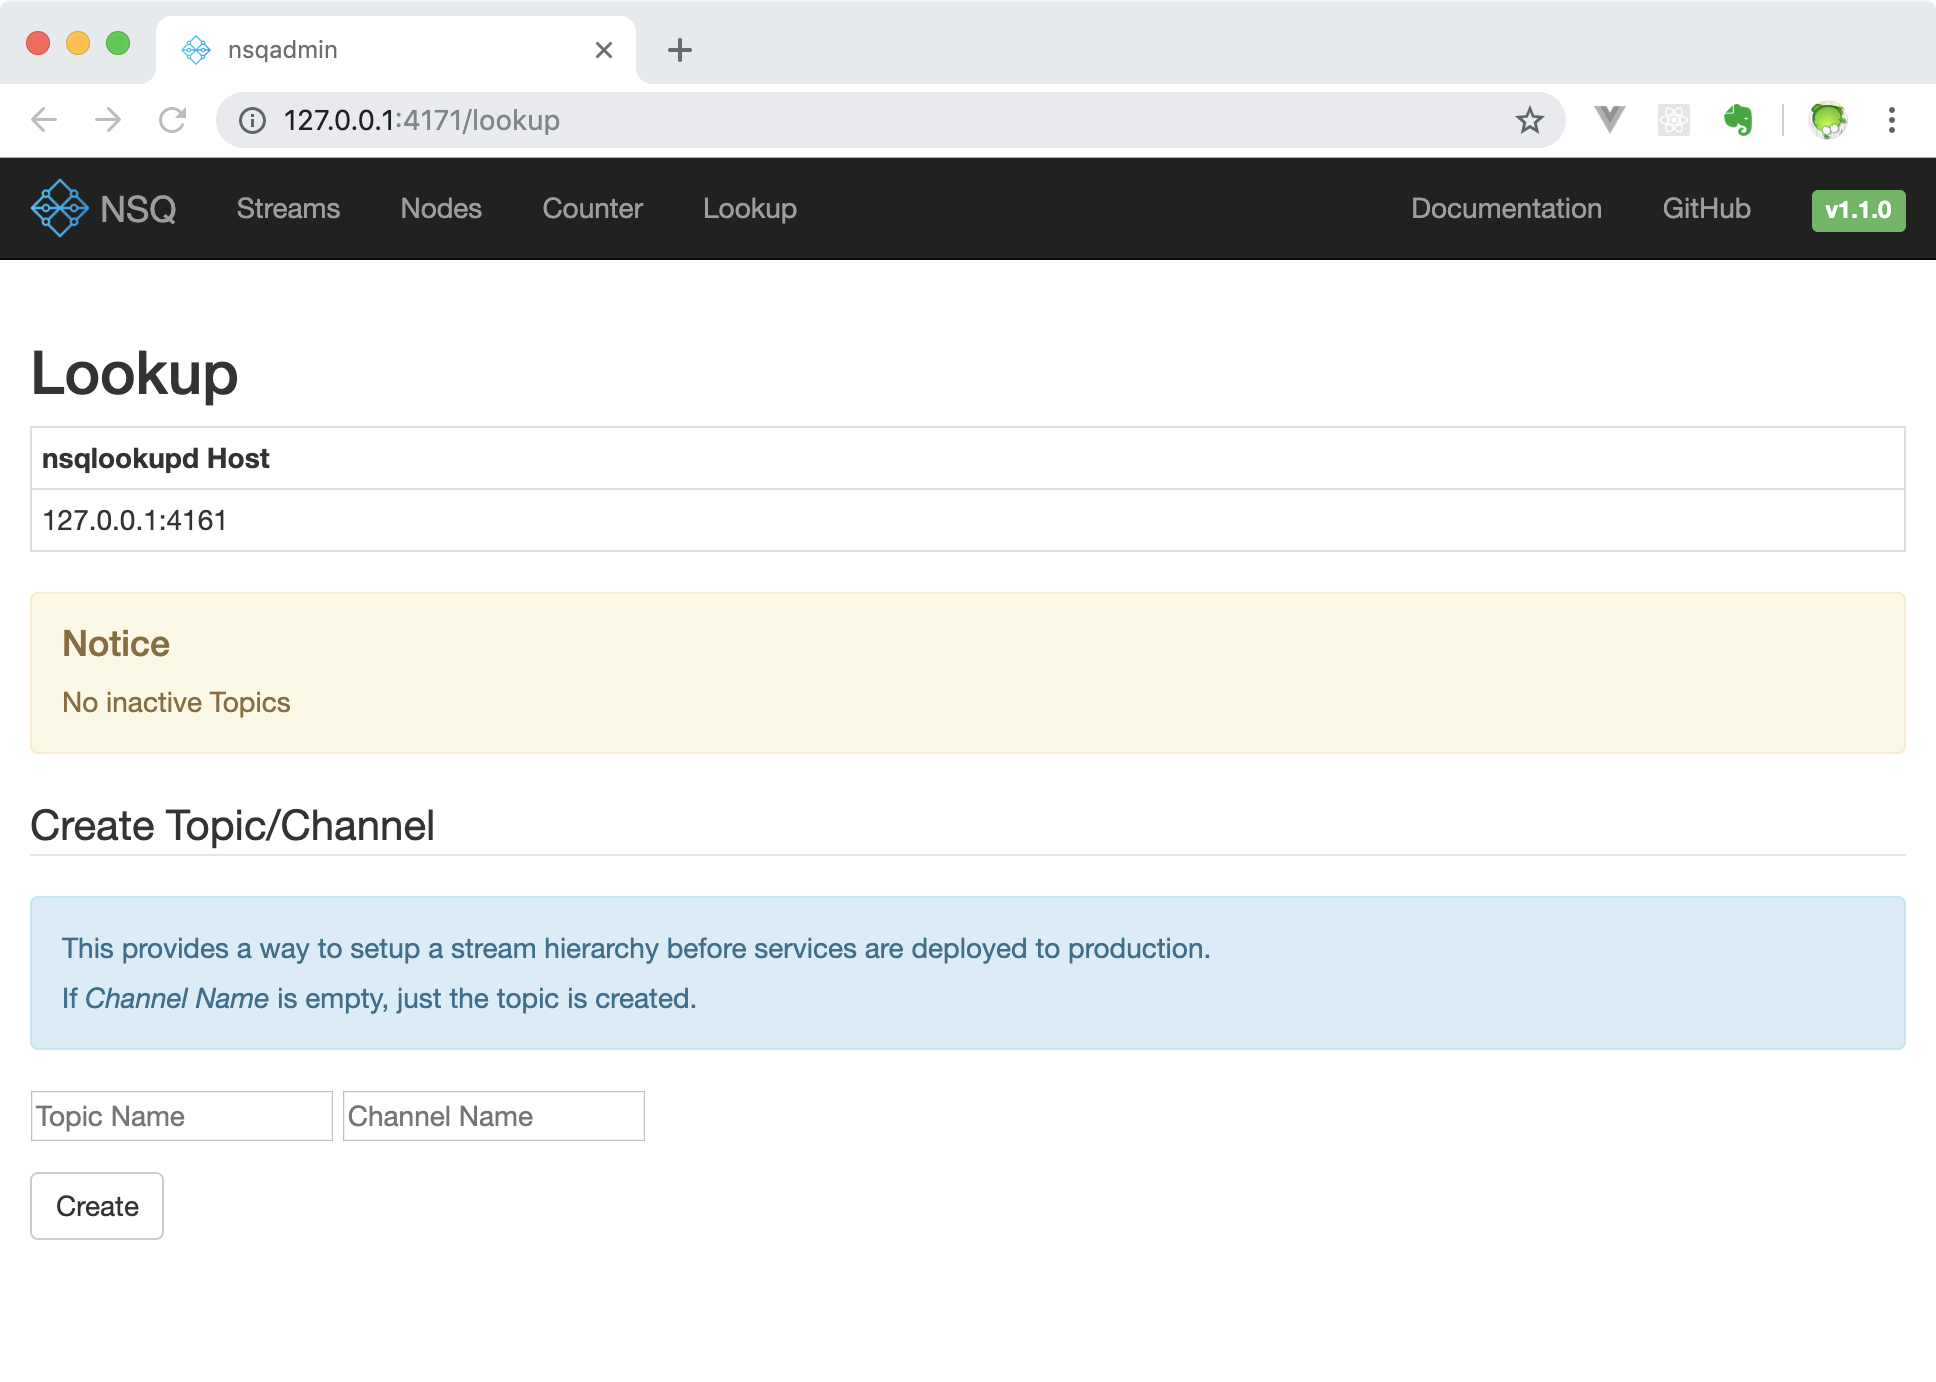Image resolution: width=1936 pixels, height=1382 pixels.
Task: Click the Channel Name input
Action: 493,1116
